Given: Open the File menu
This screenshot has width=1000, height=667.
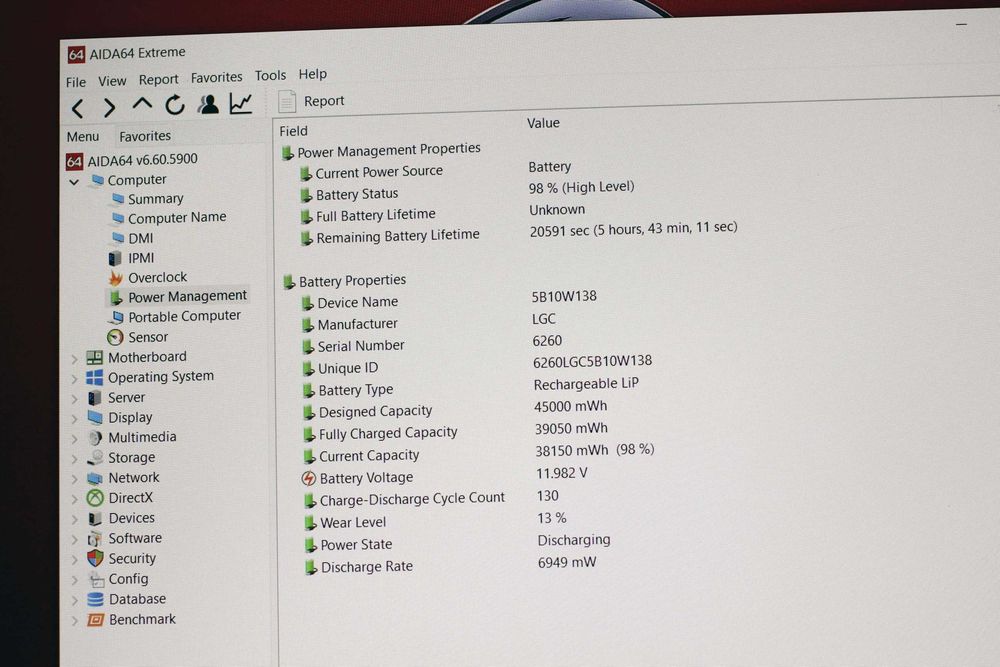Looking at the screenshot, I should 75,82.
